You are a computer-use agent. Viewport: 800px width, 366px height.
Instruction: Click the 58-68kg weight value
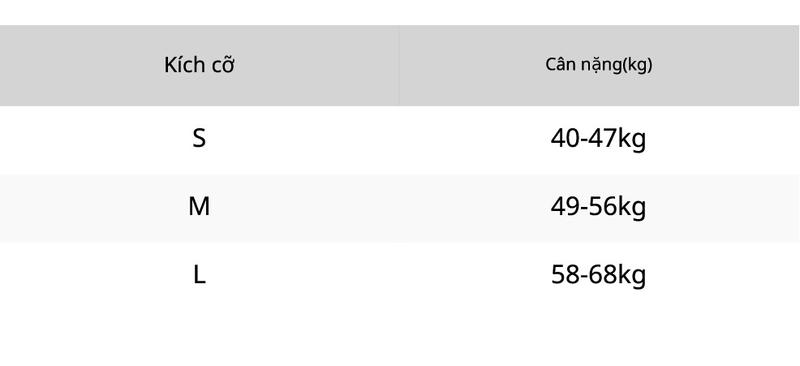click(x=598, y=276)
